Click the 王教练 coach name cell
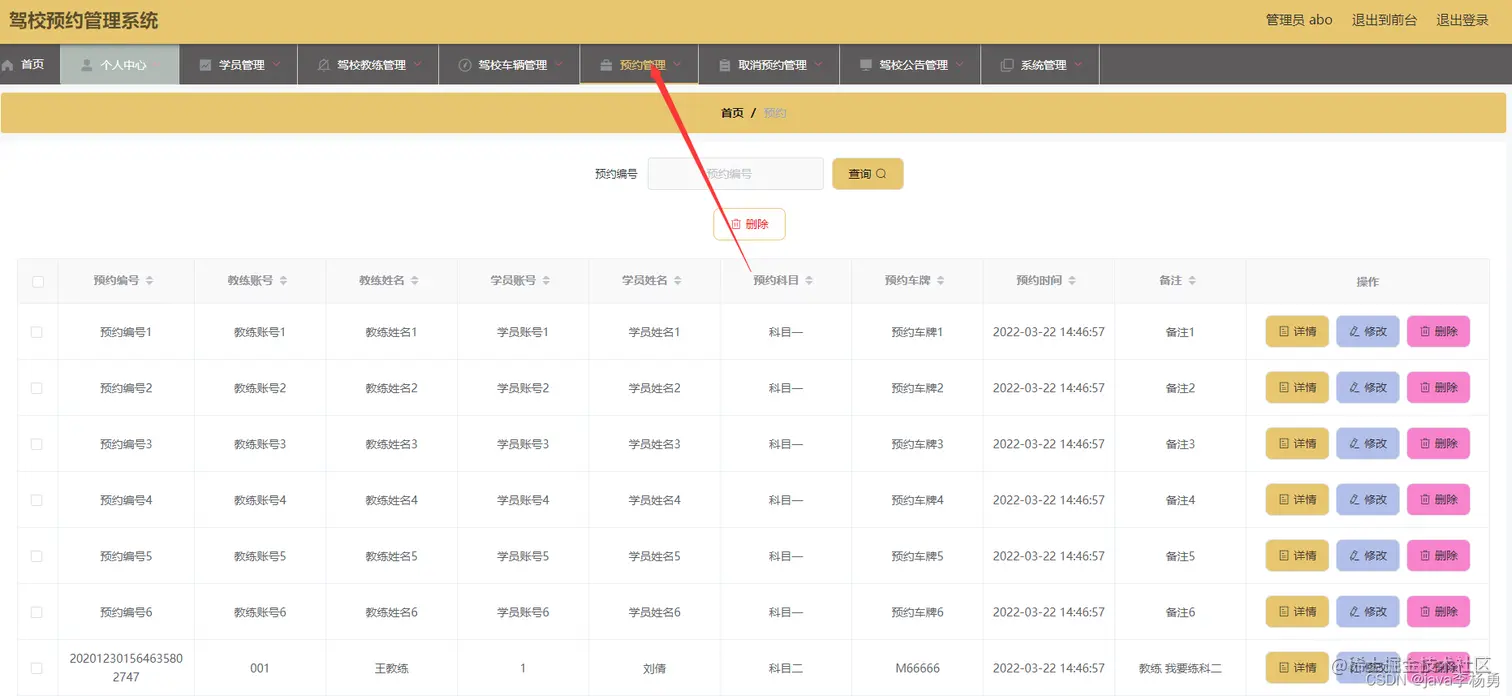This screenshot has width=1512, height=696. click(x=391, y=668)
